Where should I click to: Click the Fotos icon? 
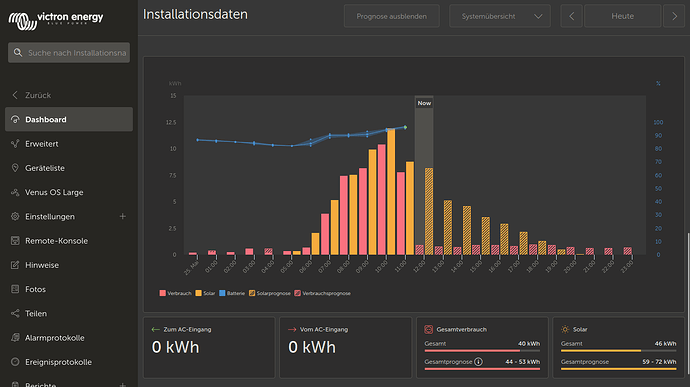coord(15,289)
